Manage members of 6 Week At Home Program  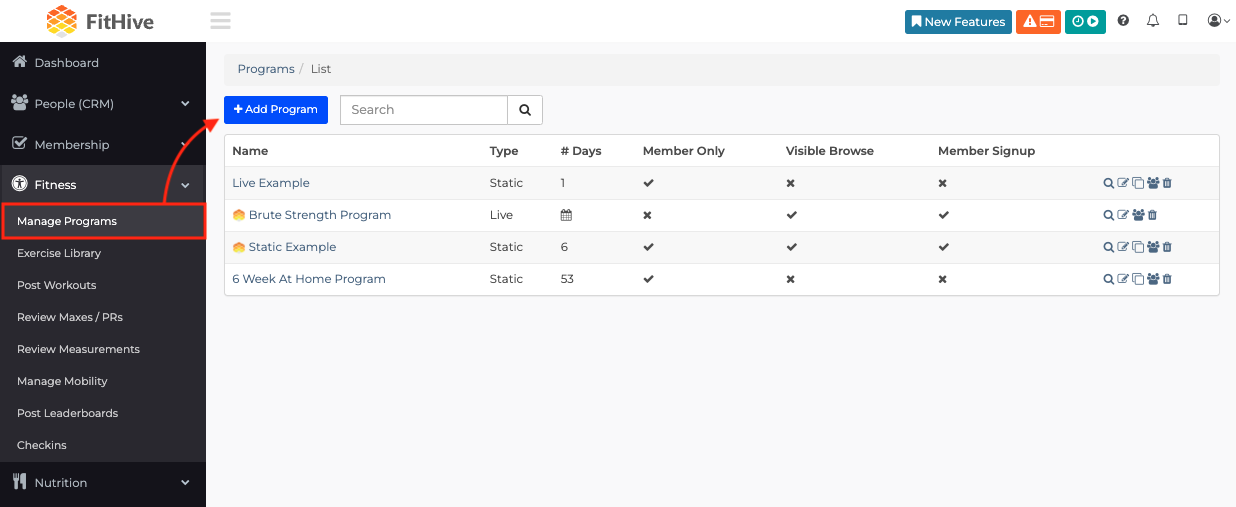[x=1153, y=279]
